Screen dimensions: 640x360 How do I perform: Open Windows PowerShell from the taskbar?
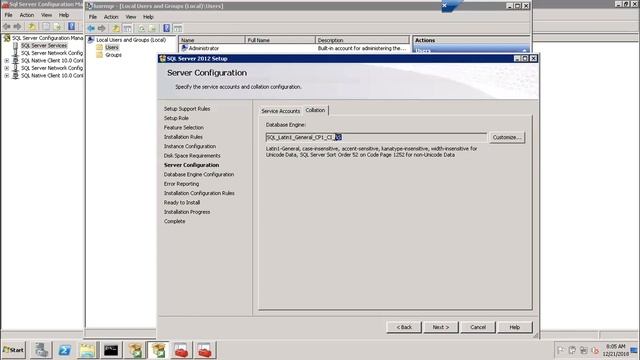[64, 350]
